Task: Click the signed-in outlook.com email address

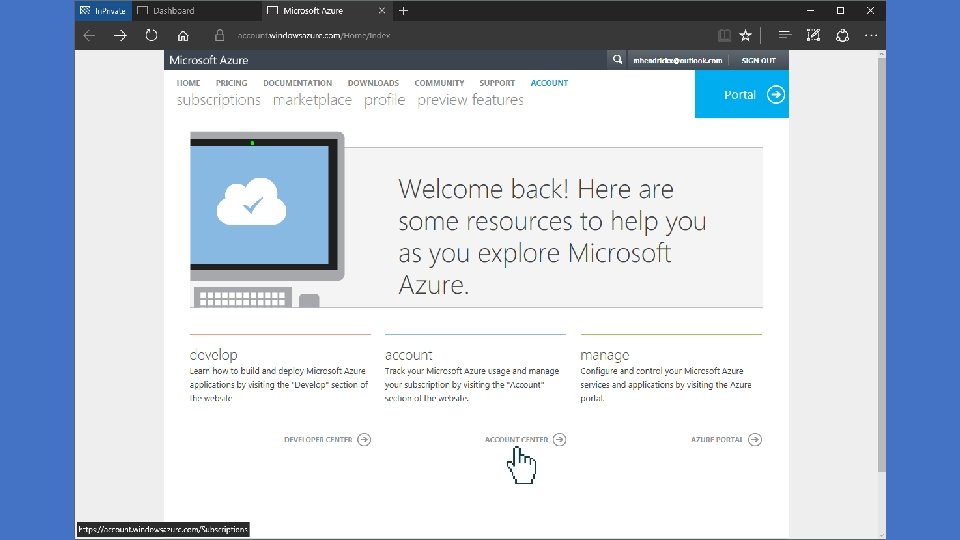Action: tap(678, 60)
